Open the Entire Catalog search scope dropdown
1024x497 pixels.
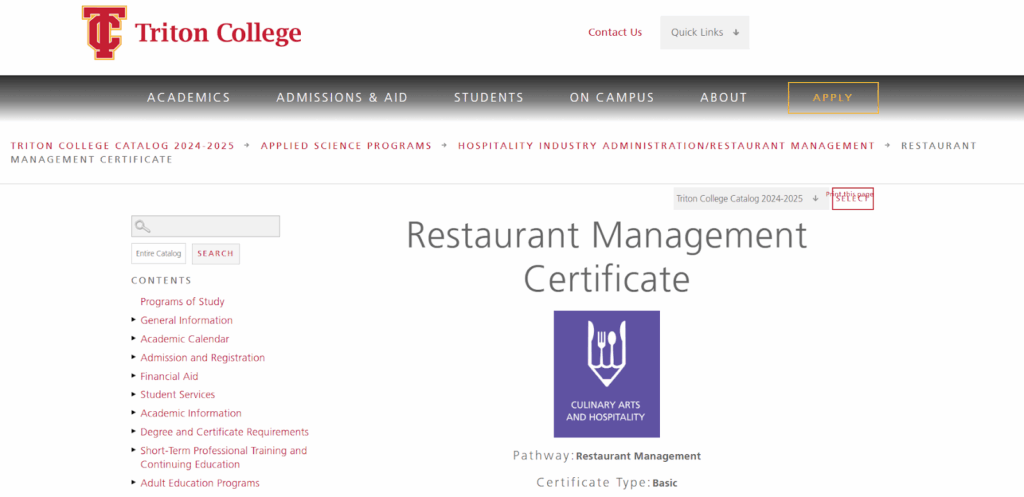tap(159, 253)
